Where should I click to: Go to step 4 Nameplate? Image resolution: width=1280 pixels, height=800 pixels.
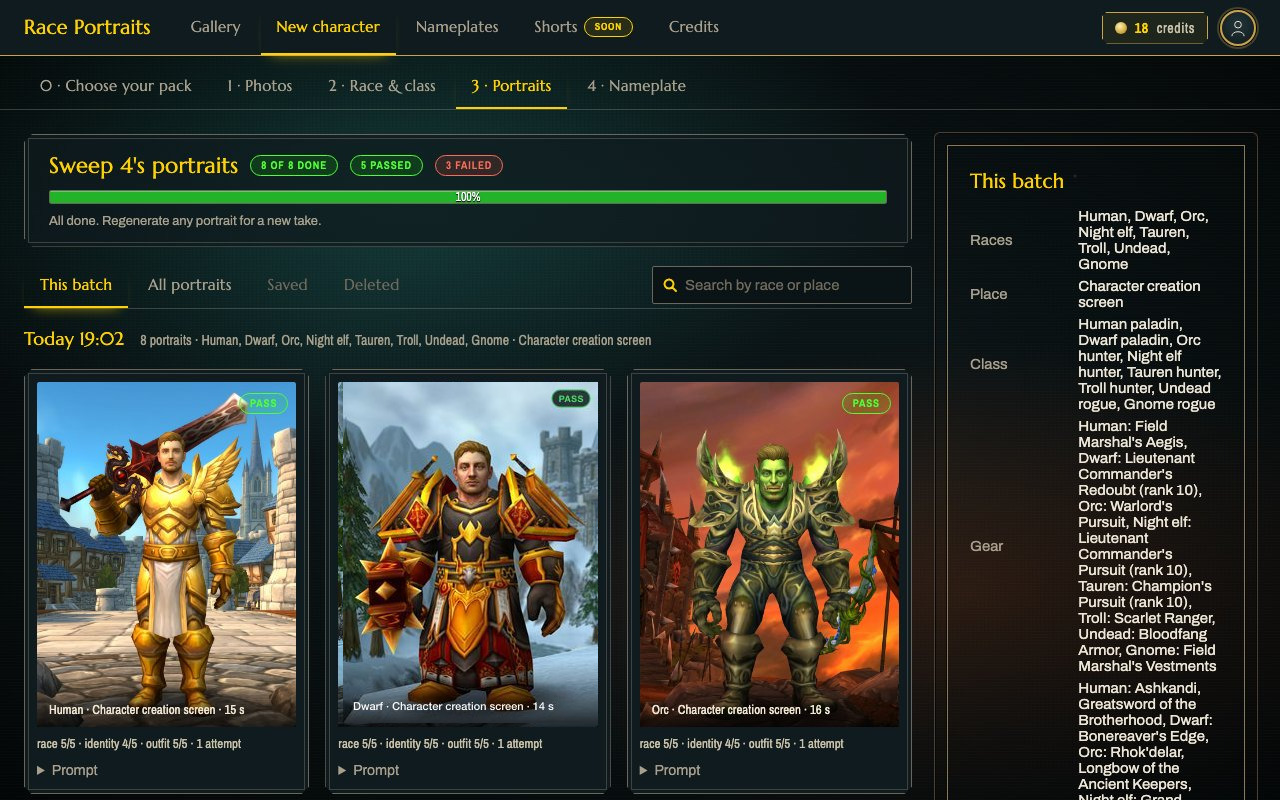[x=637, y=86]
